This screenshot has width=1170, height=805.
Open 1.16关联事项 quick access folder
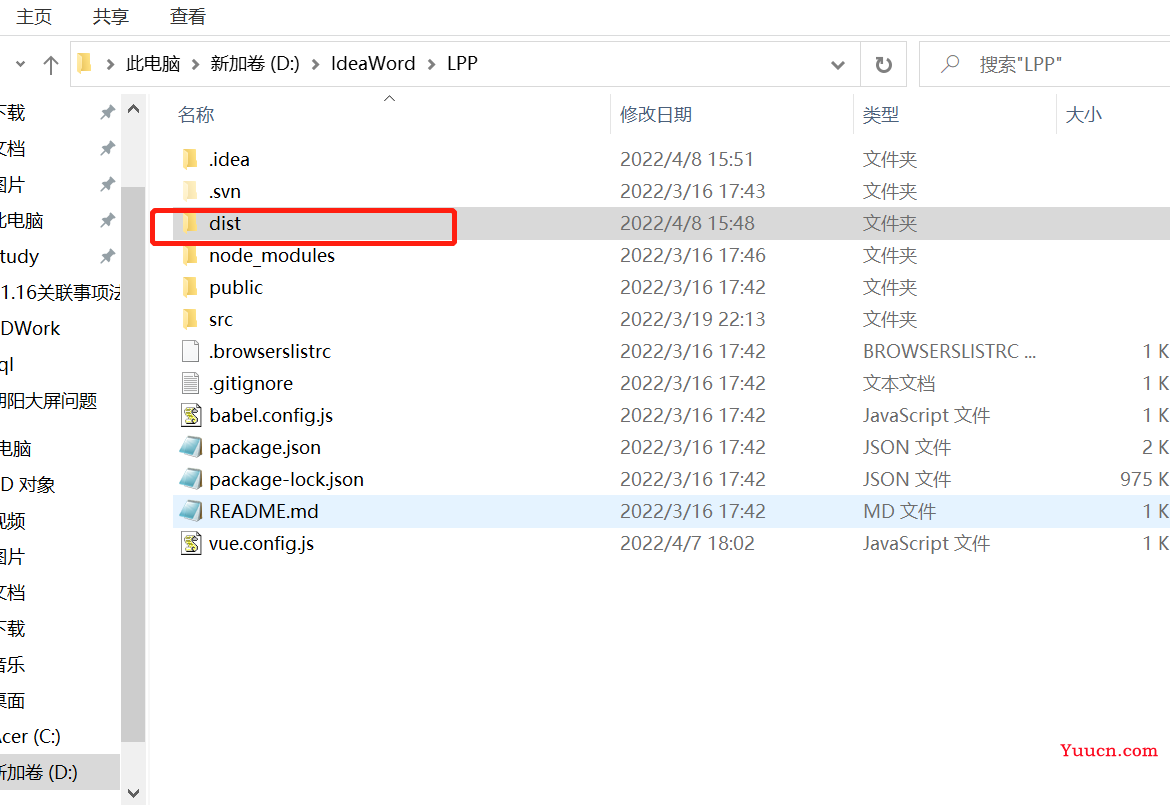tap(60, 292)
